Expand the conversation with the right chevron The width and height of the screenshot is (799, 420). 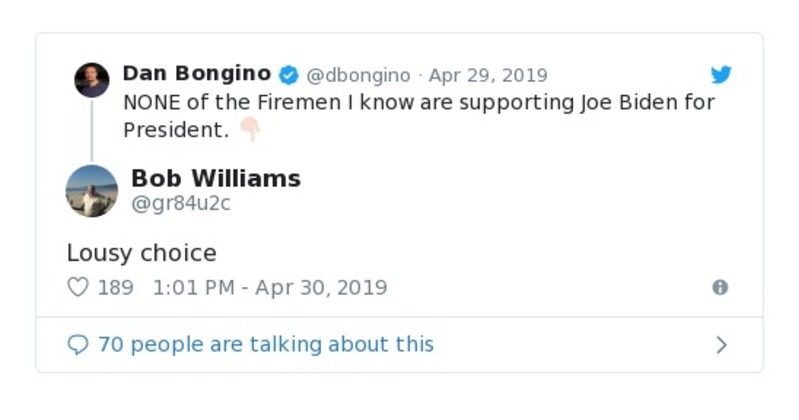point(721,345)
